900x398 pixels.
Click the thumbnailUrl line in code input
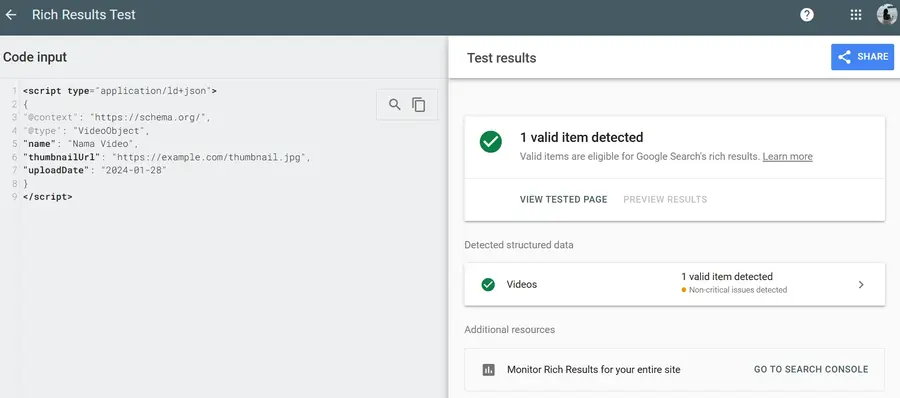tap(166, 157)
